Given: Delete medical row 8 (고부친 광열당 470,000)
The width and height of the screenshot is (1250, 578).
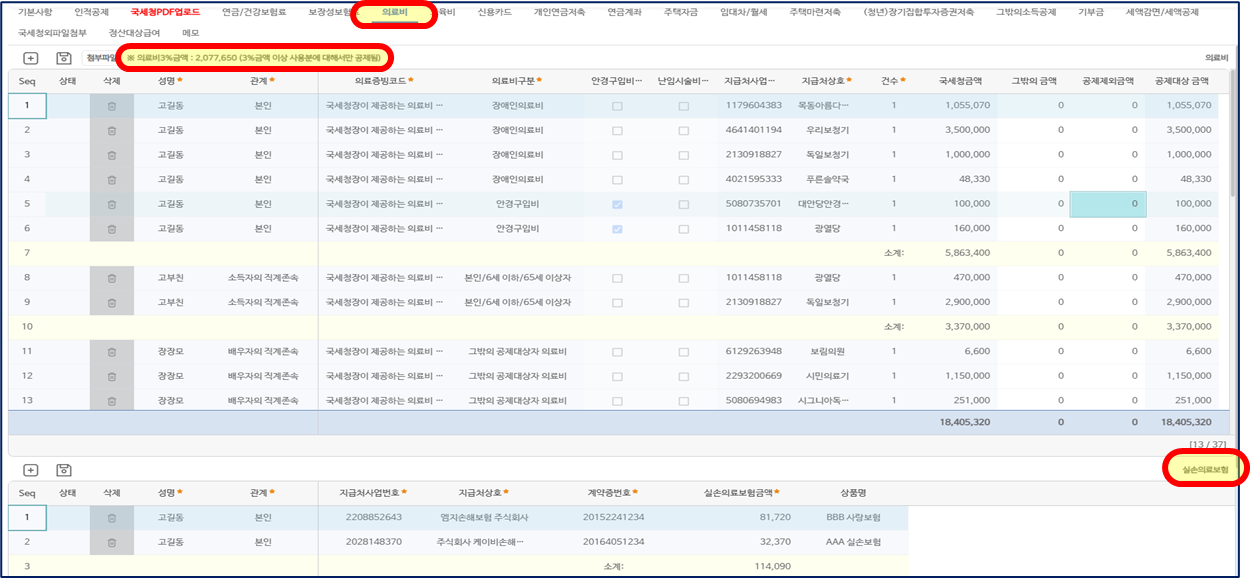Looking at the screenshot, I should click(x=112, y=277).
